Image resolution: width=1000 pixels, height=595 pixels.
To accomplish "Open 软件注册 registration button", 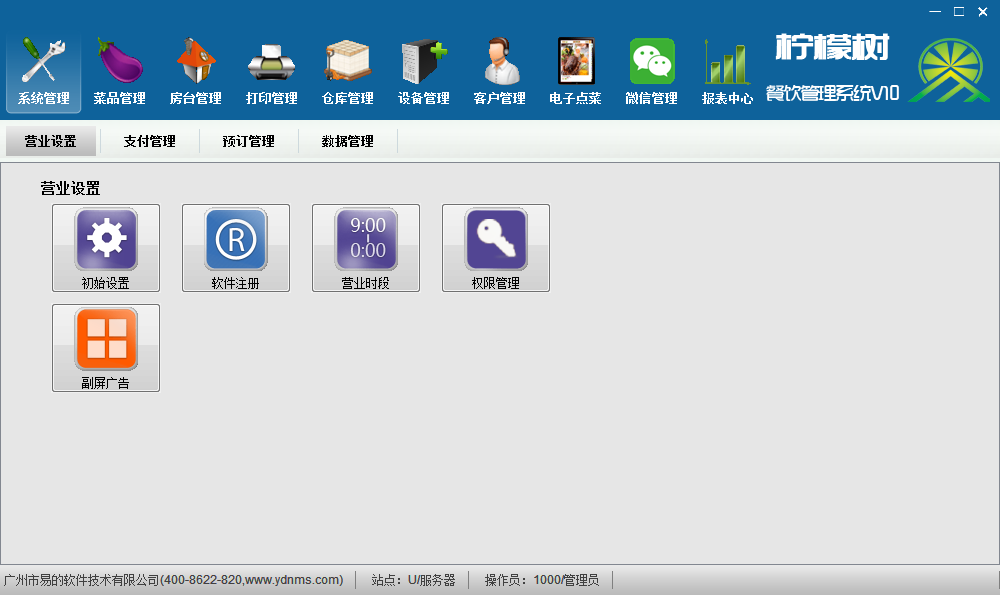I will (x=236, y=248).
